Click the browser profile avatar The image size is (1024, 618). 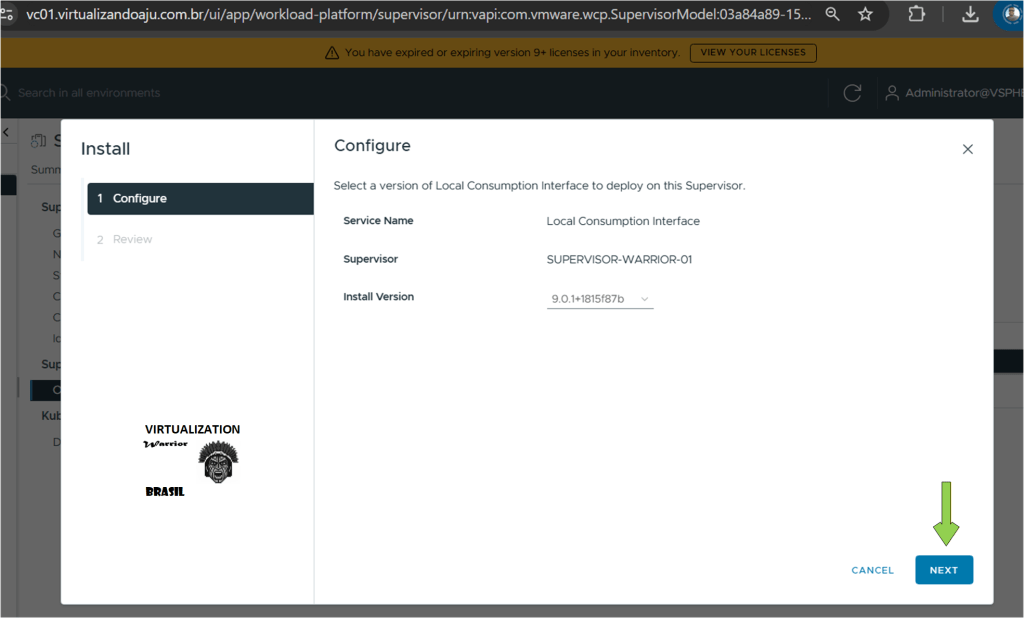(x=1011, y=14)
